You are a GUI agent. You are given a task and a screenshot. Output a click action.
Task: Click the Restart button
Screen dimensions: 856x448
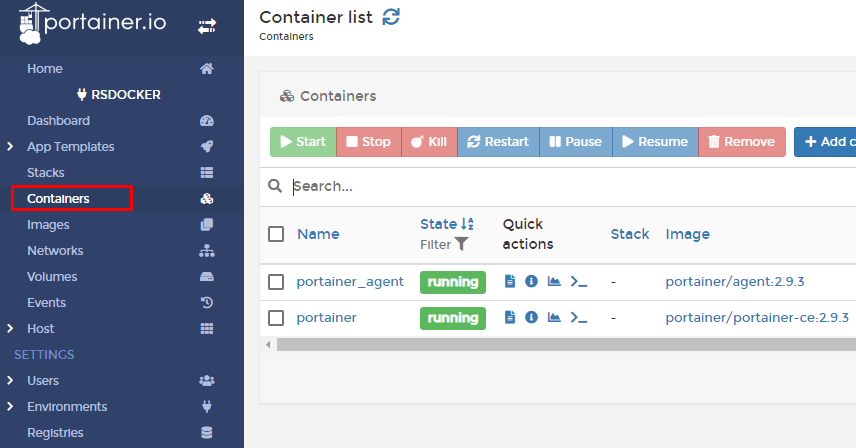[x=498, y=142]
